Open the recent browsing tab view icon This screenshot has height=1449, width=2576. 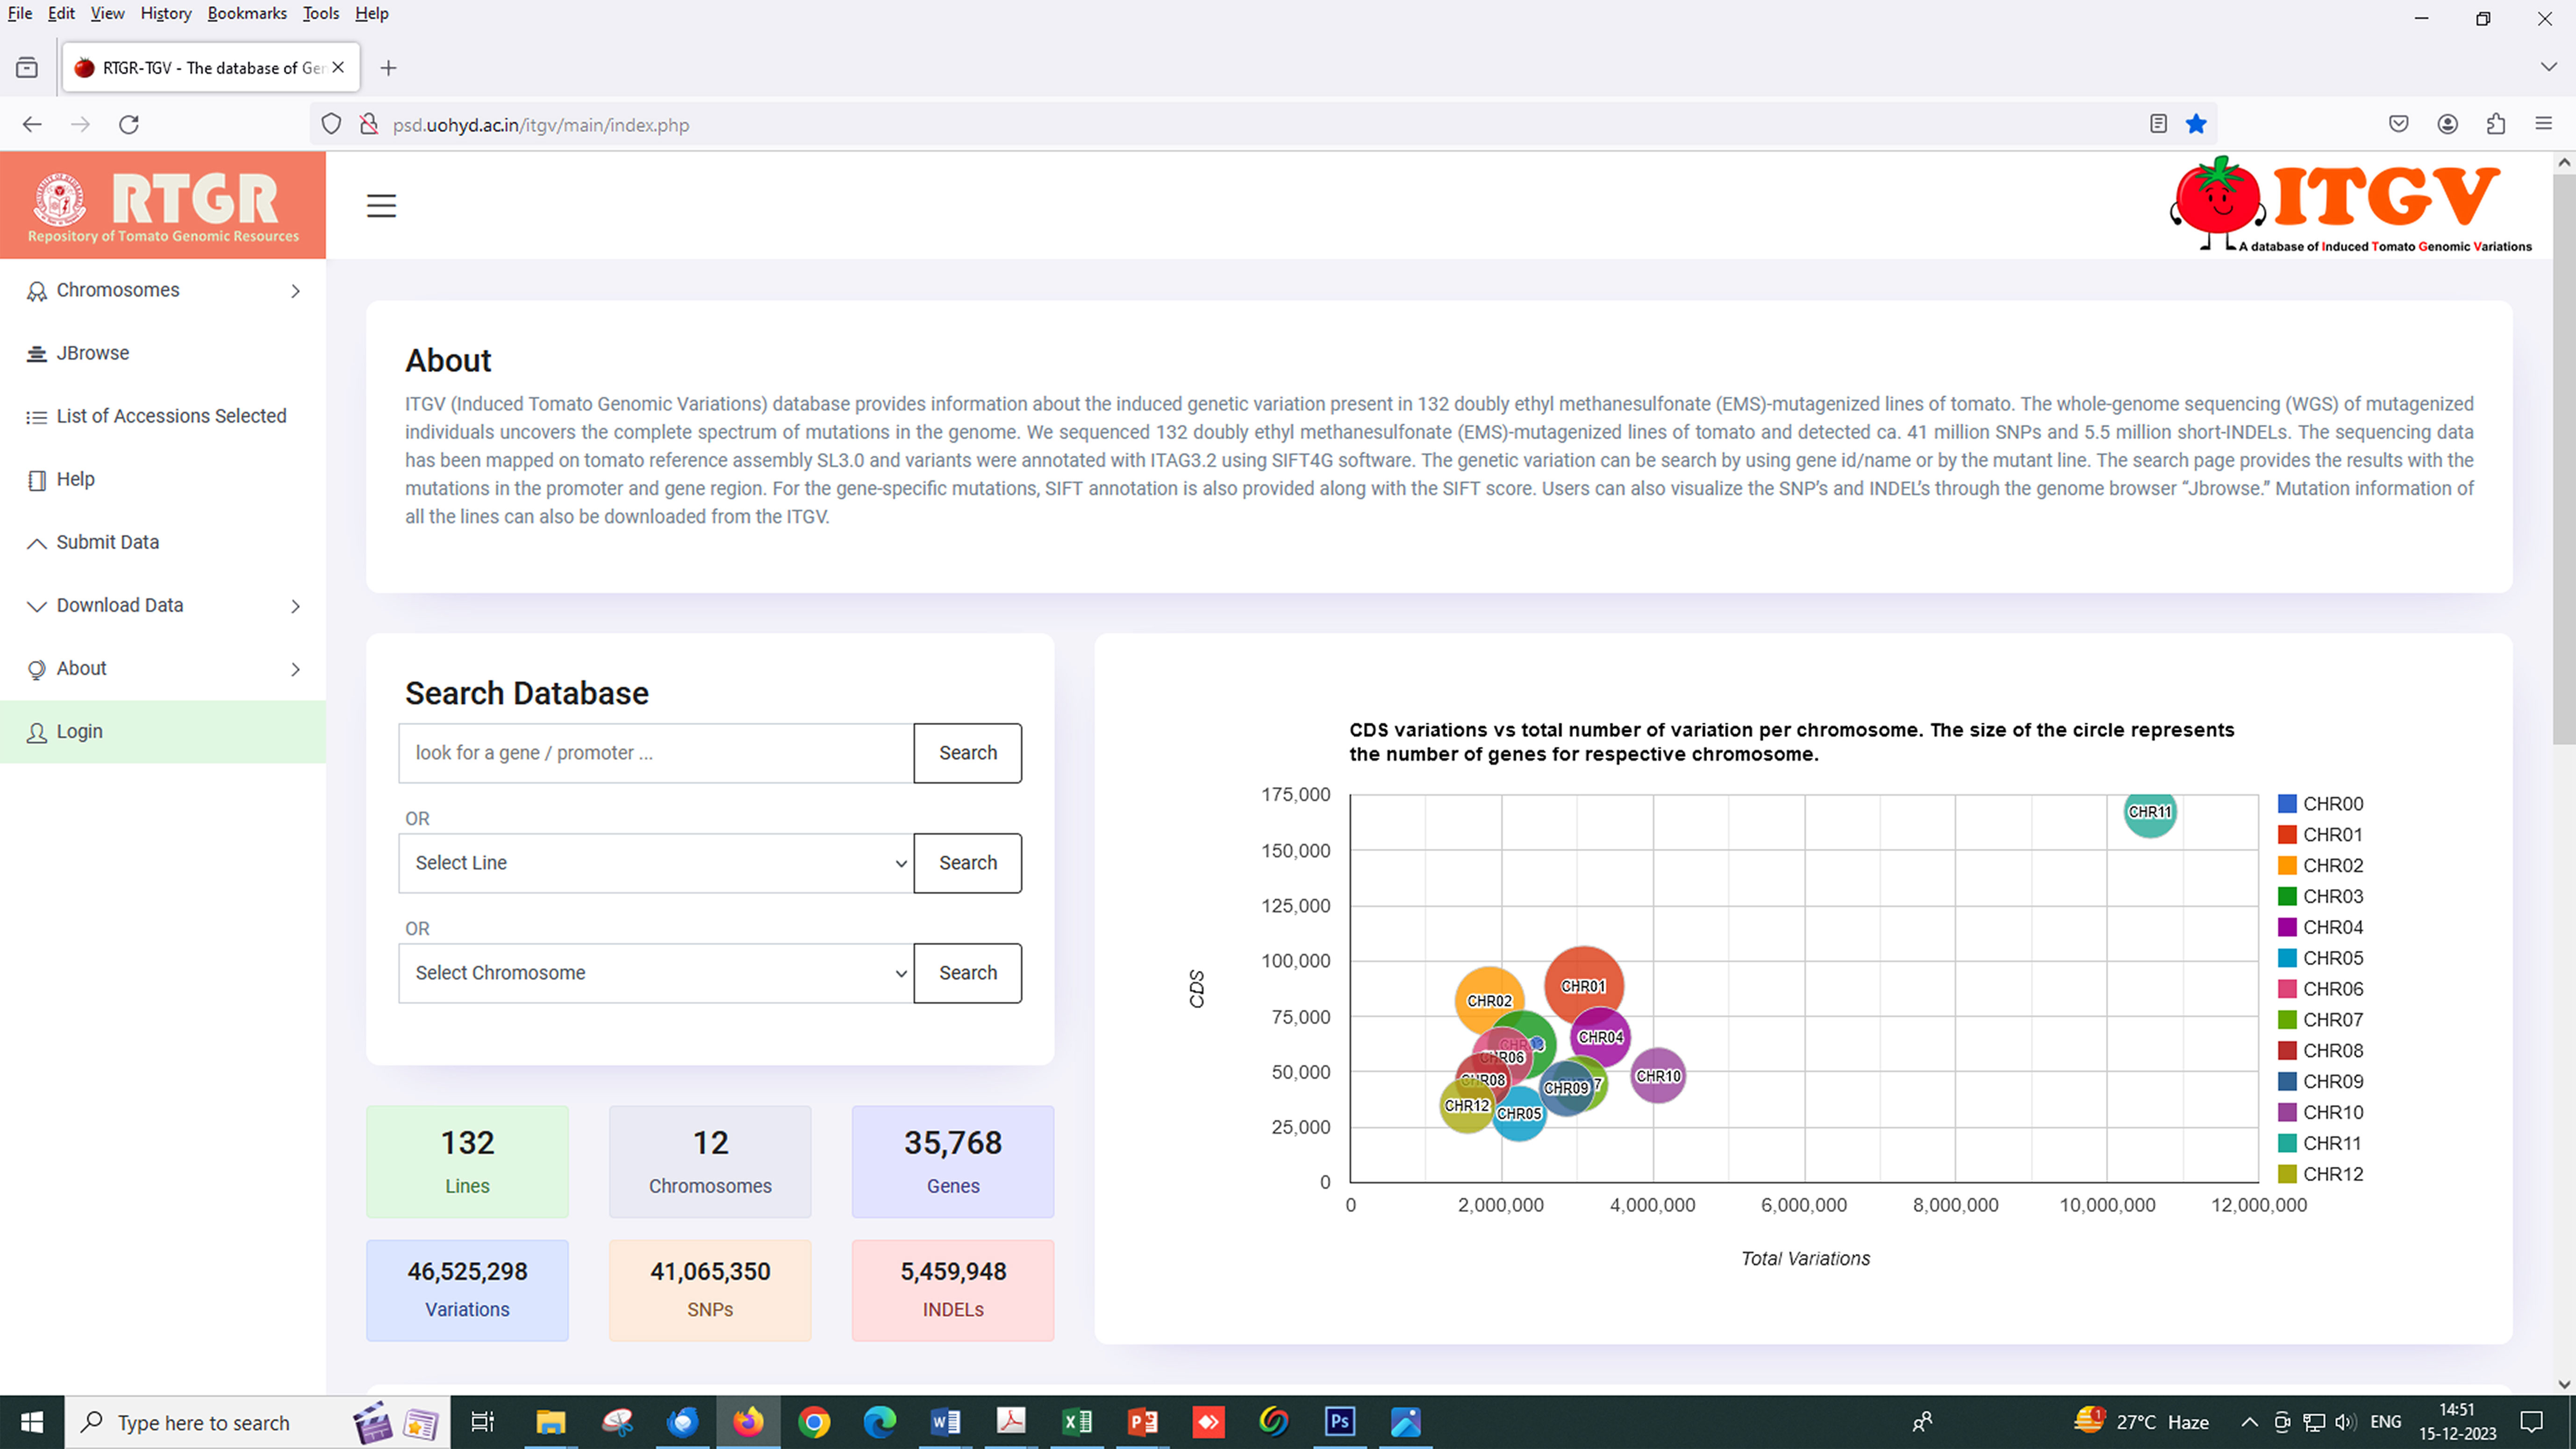point(27,68)
